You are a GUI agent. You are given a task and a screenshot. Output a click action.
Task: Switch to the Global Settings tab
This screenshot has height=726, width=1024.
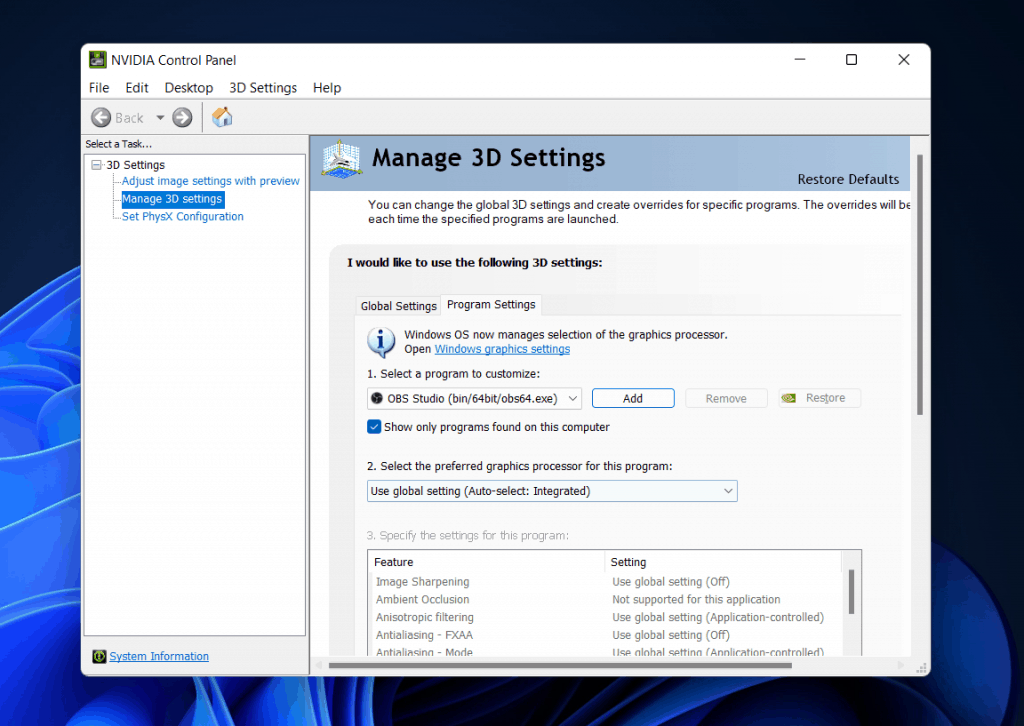[x=398, y=306]
